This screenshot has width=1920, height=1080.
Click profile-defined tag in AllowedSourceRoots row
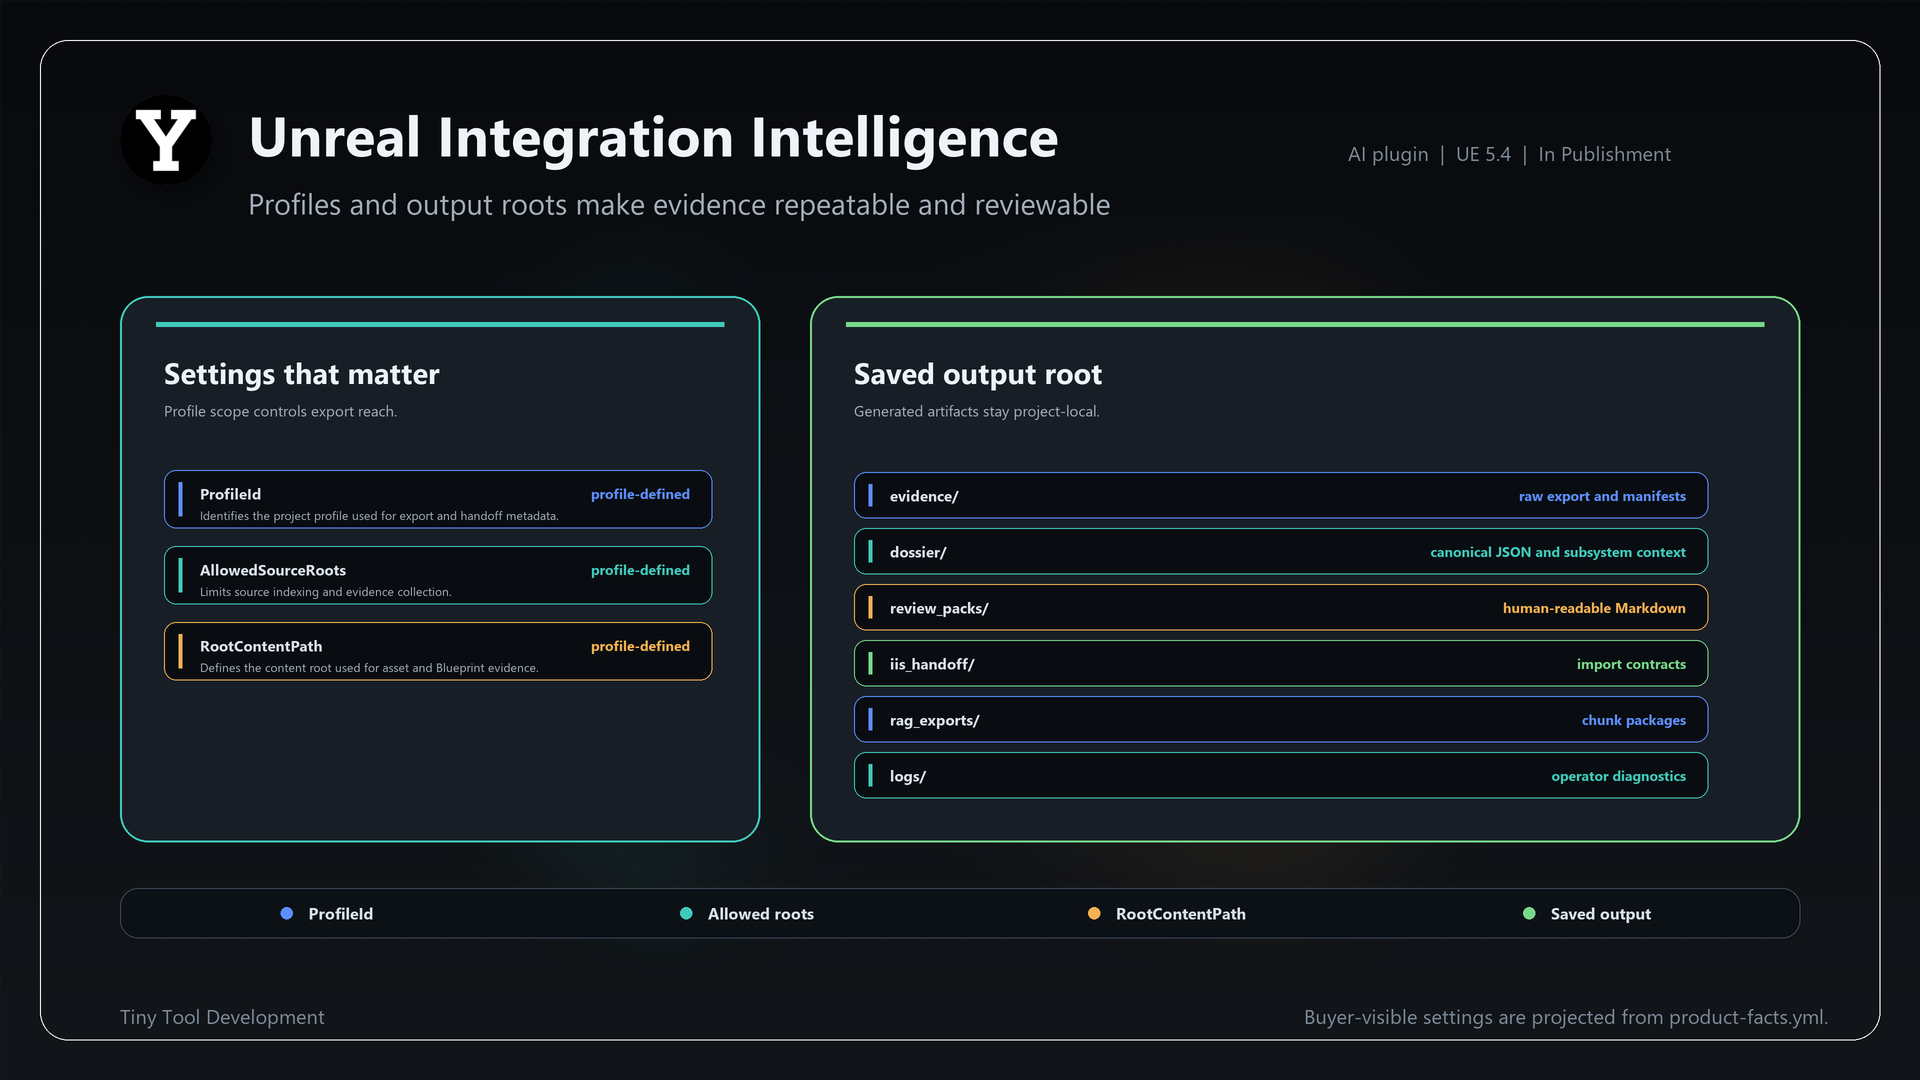[640, 570]
